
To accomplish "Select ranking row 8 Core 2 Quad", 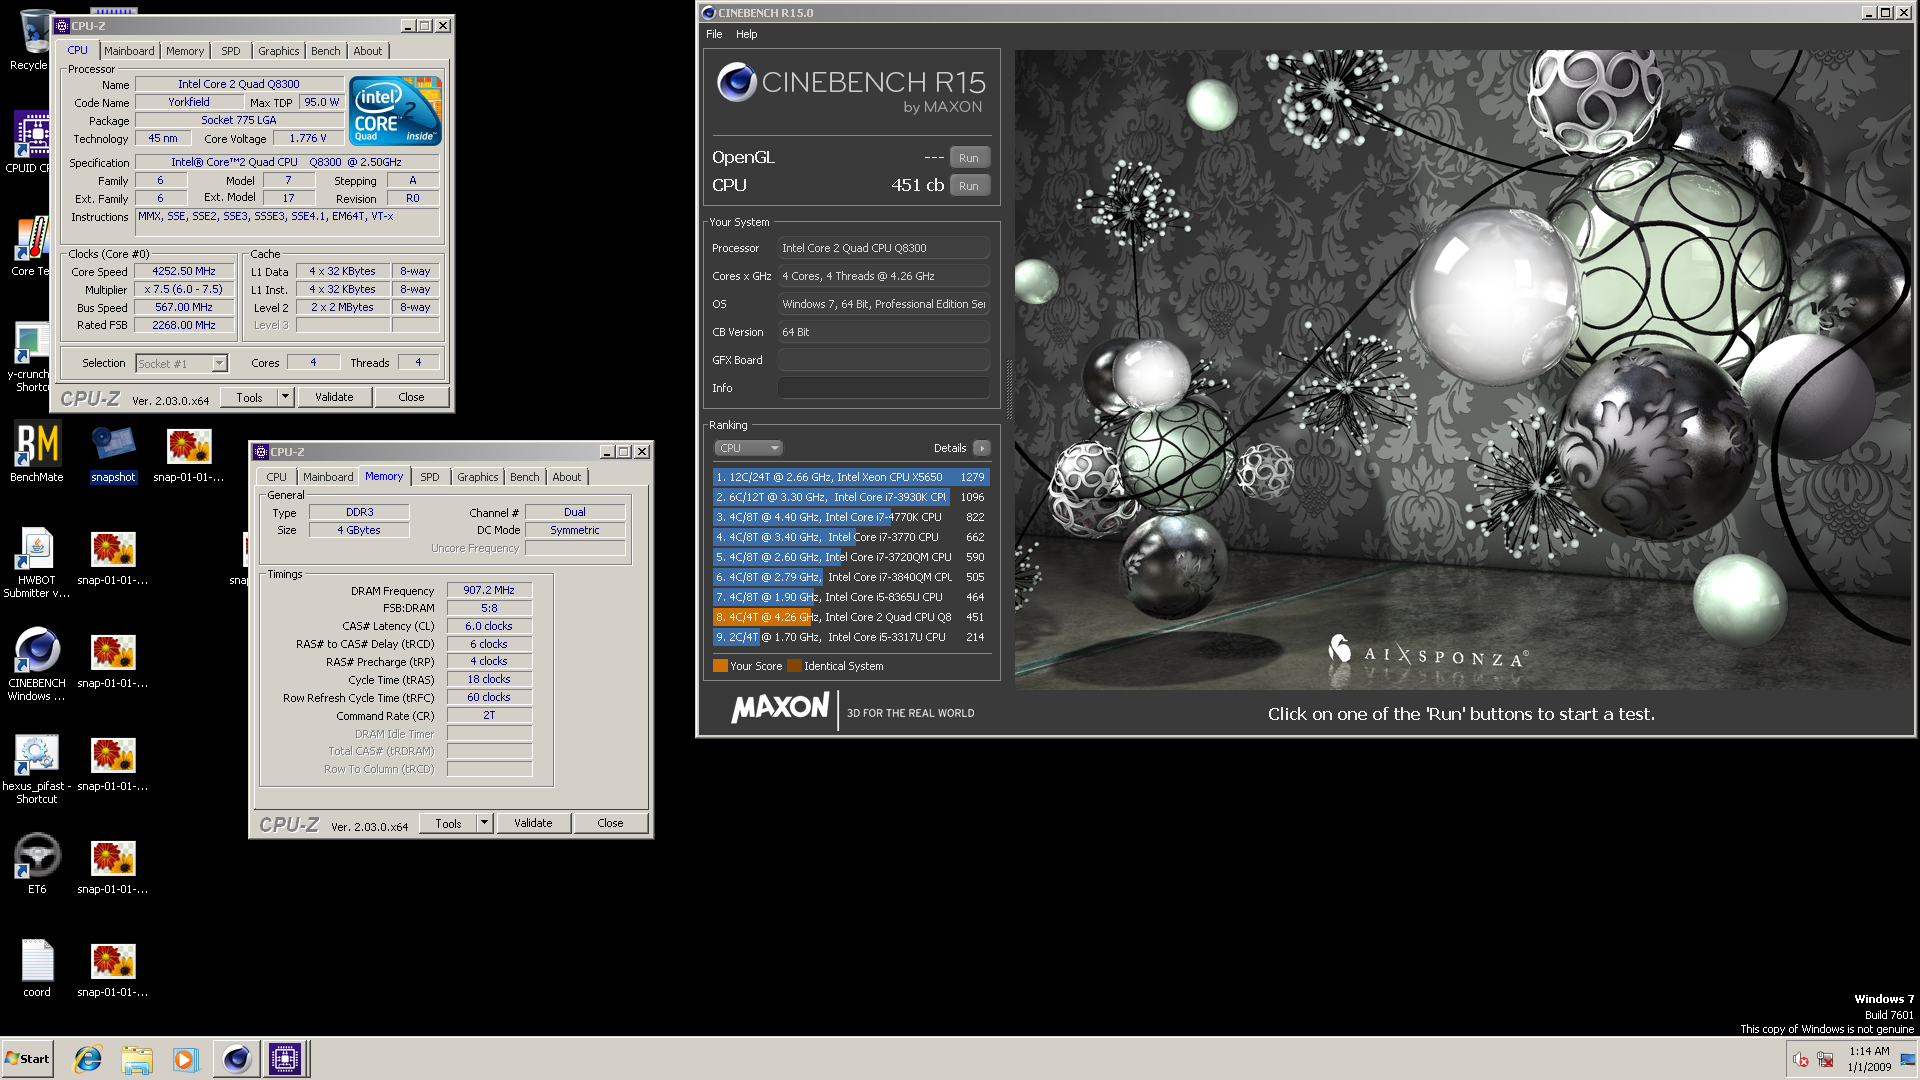I will click(851, 617).
